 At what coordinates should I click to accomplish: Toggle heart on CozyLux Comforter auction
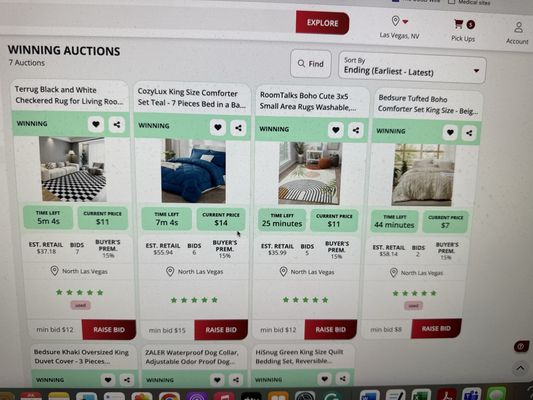pyautogui.click(x=218, y=128)
